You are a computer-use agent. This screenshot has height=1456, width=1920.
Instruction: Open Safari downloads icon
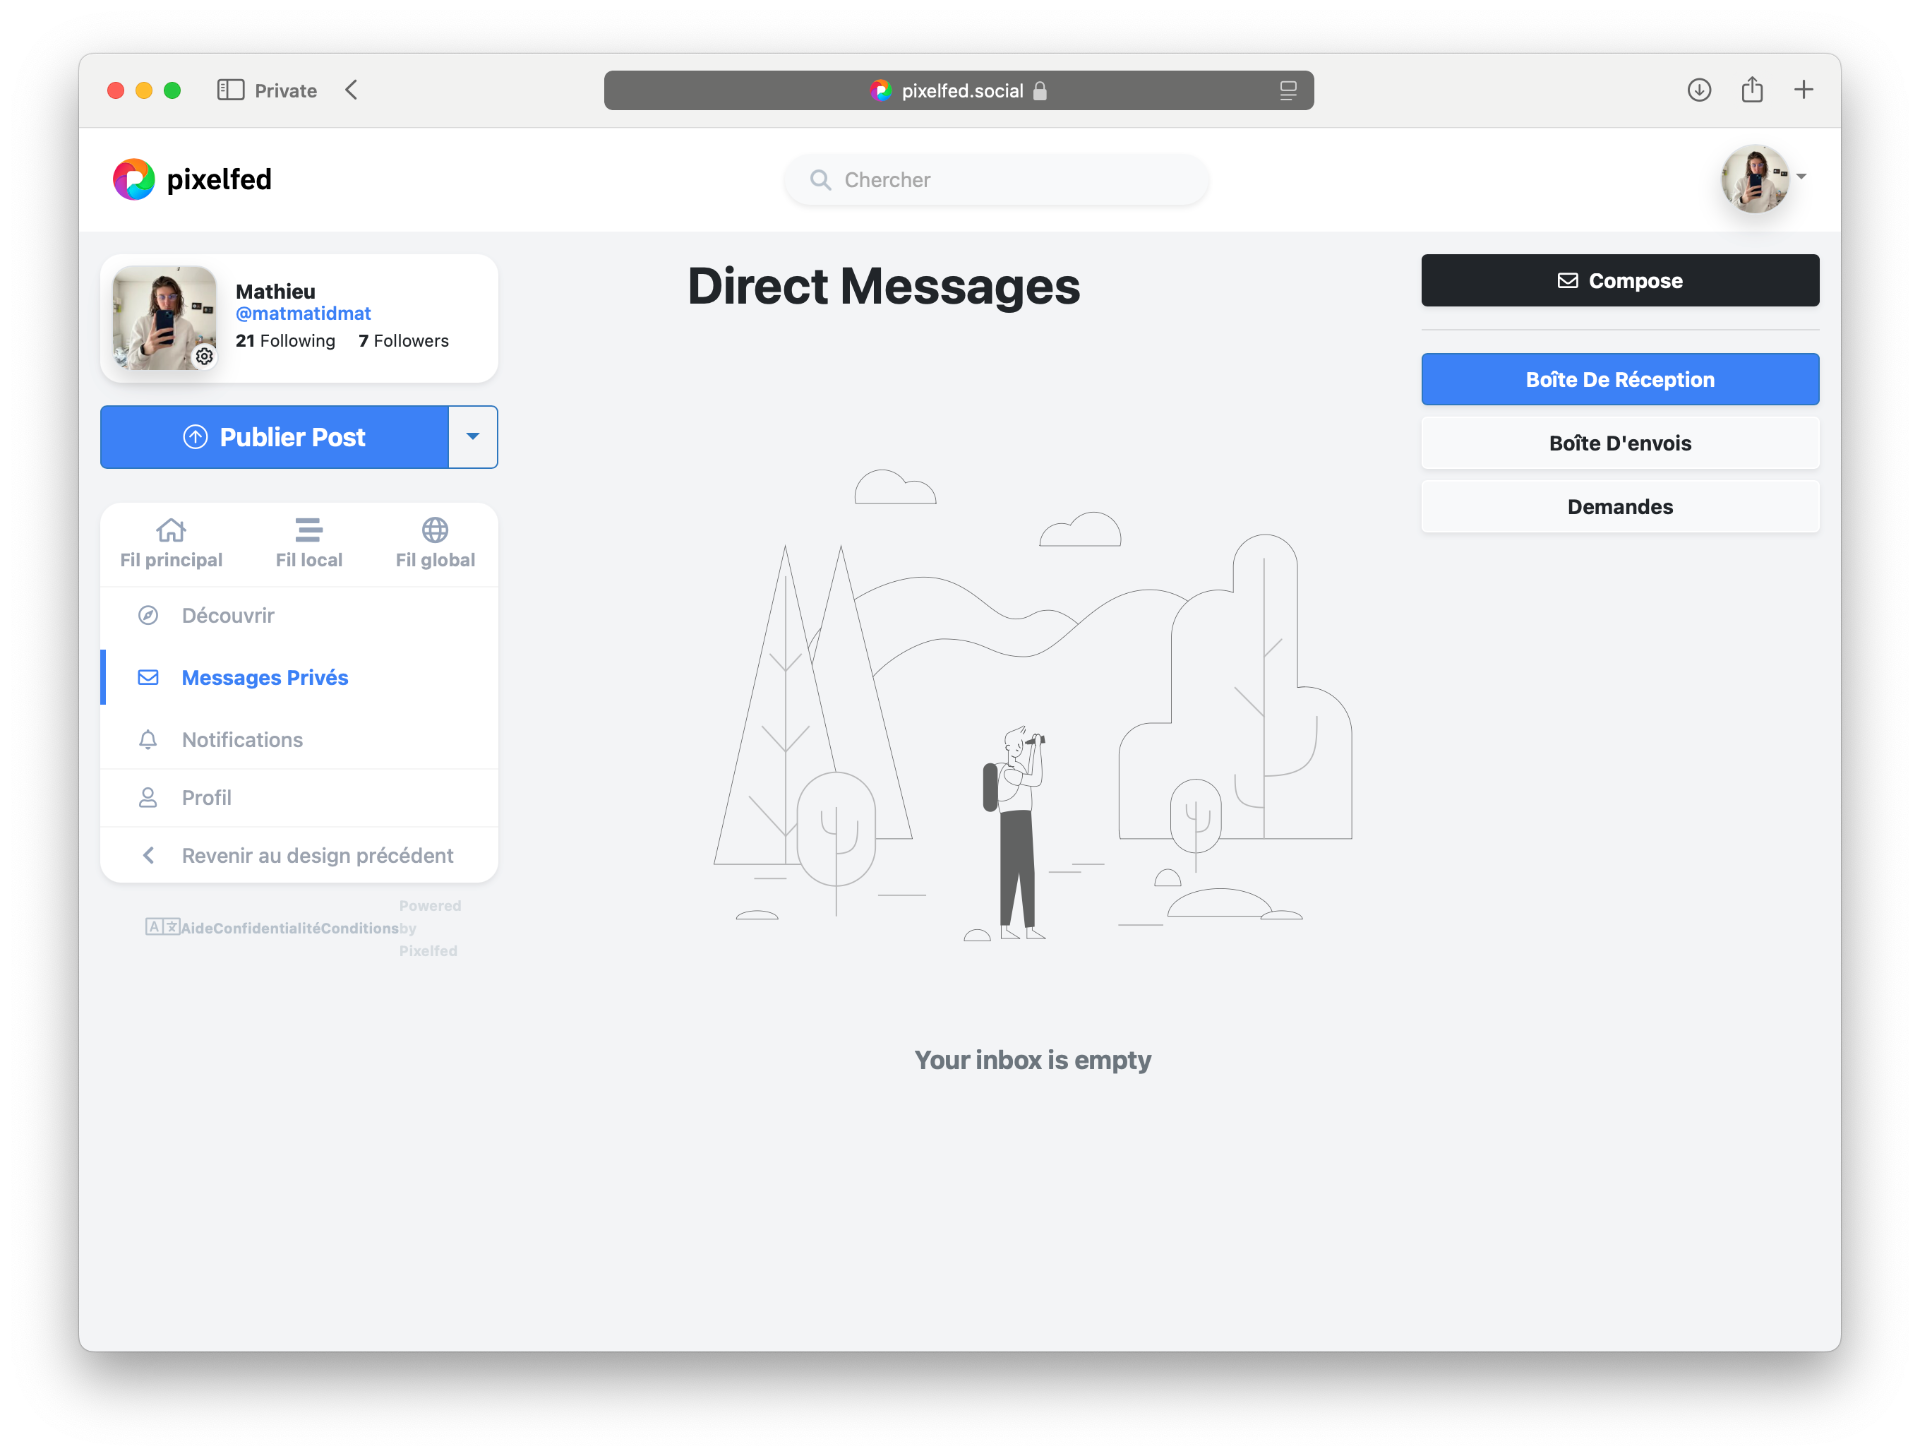pos(1699,90)
